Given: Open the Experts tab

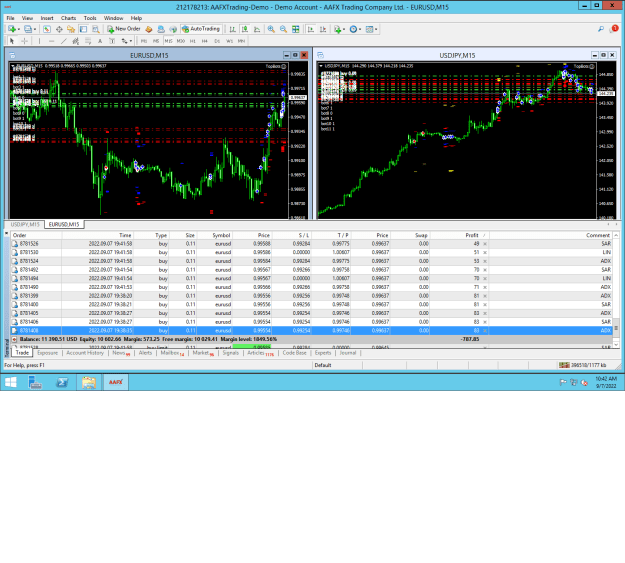Looking at the screenshot, I should click(323, 353).
